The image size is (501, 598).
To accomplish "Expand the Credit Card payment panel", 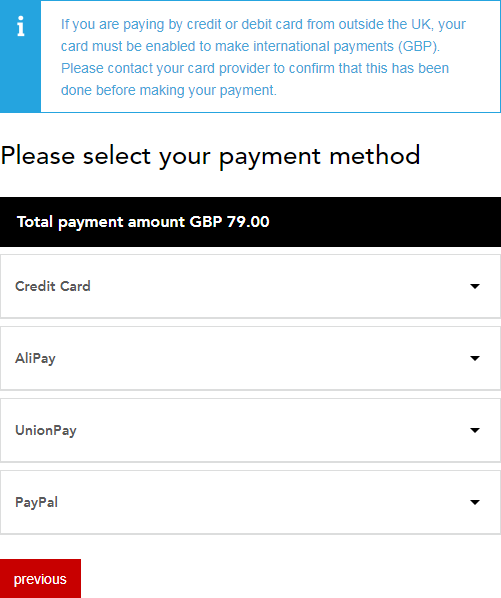I will (x=250, y=286).
